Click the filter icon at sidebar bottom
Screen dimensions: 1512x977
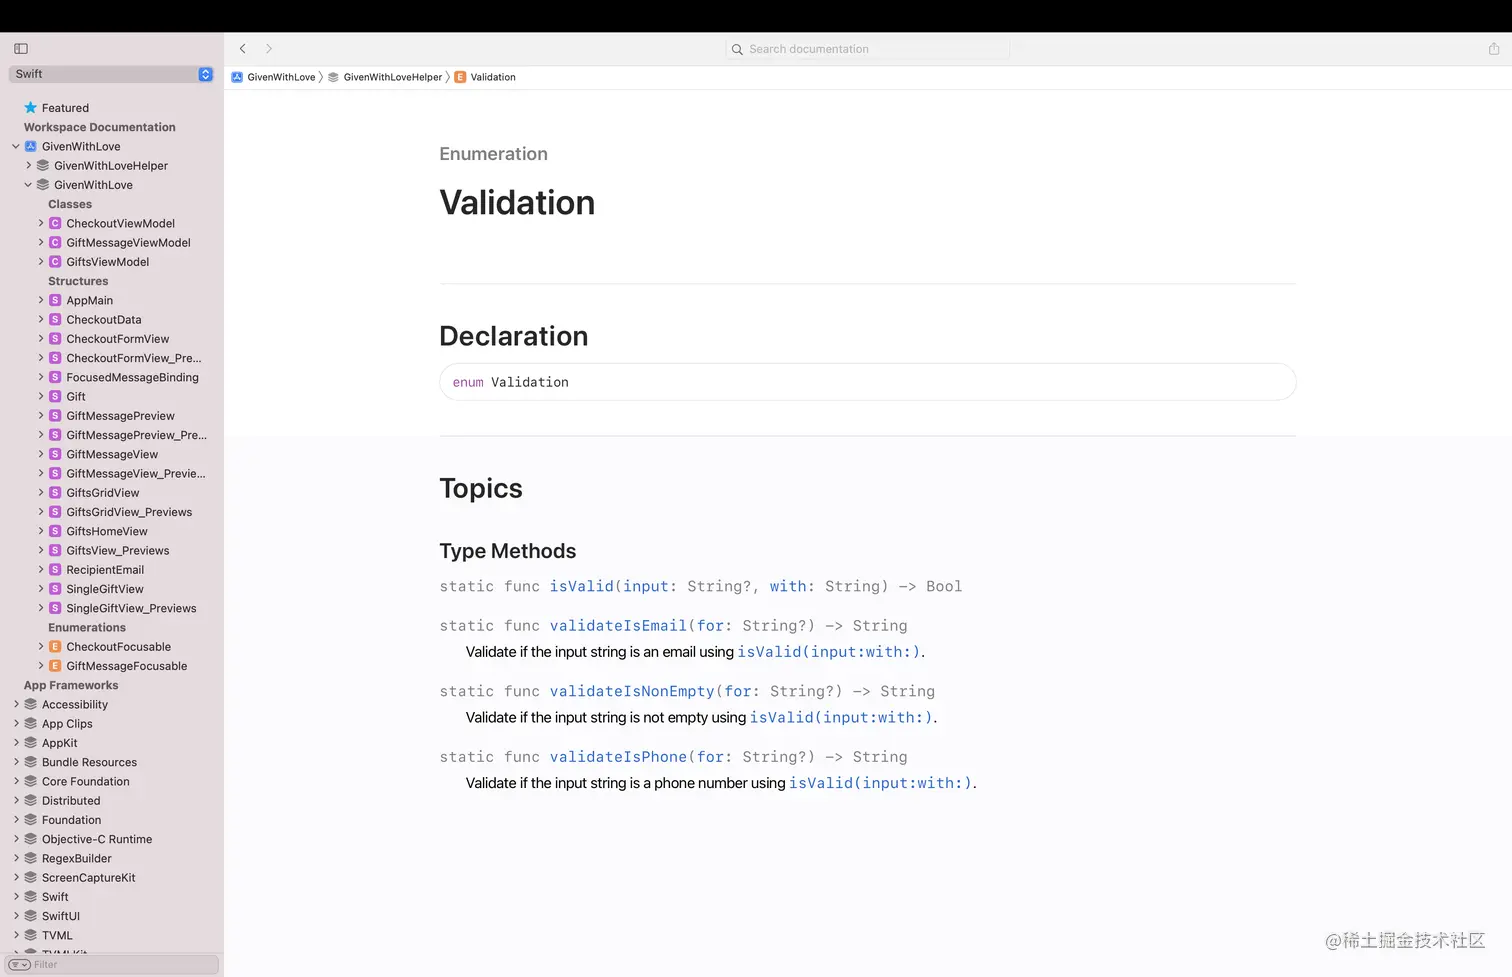point(19,965)
